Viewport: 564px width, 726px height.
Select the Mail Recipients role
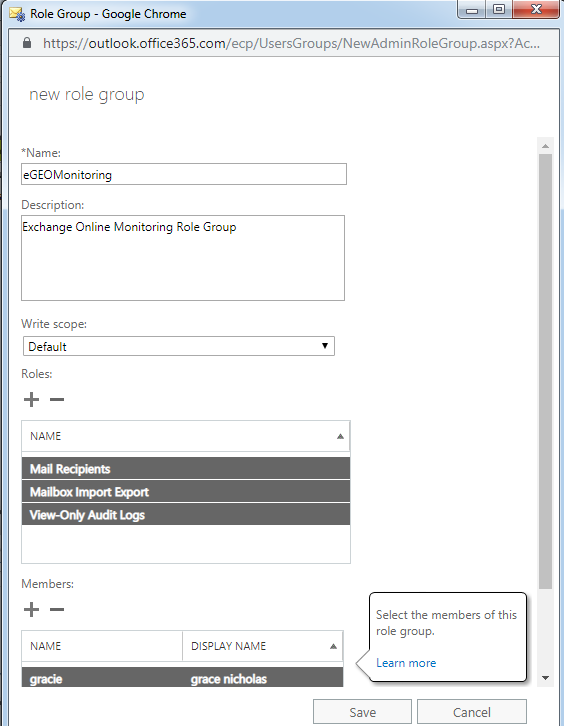pos(186,469)
